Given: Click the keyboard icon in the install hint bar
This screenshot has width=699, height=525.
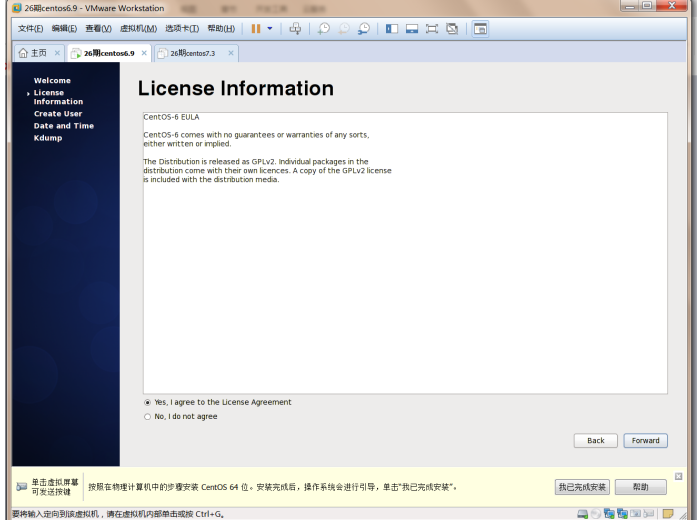Looking at the screenshot, I should pos(21,487).
